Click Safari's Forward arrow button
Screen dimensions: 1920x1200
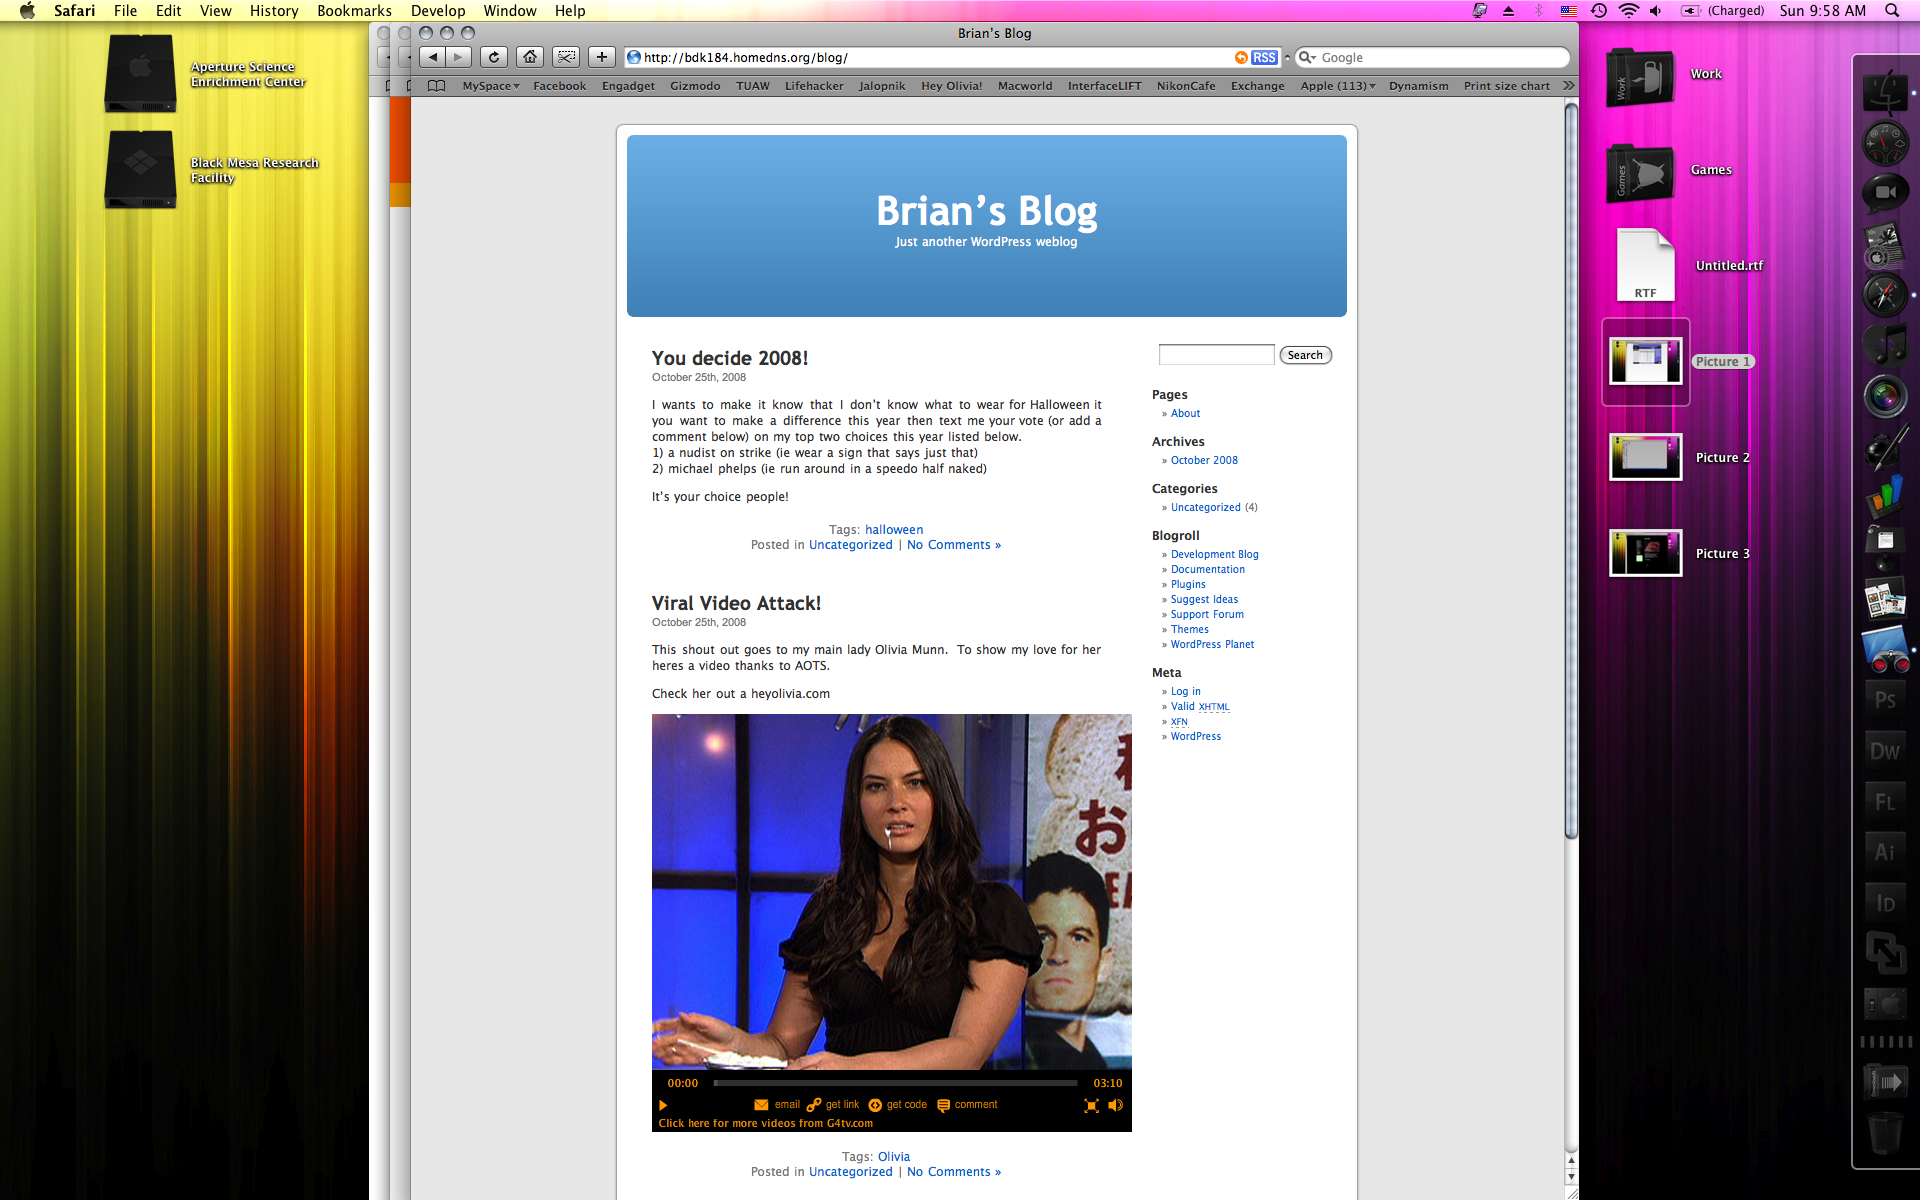click(x=458, y=57)
